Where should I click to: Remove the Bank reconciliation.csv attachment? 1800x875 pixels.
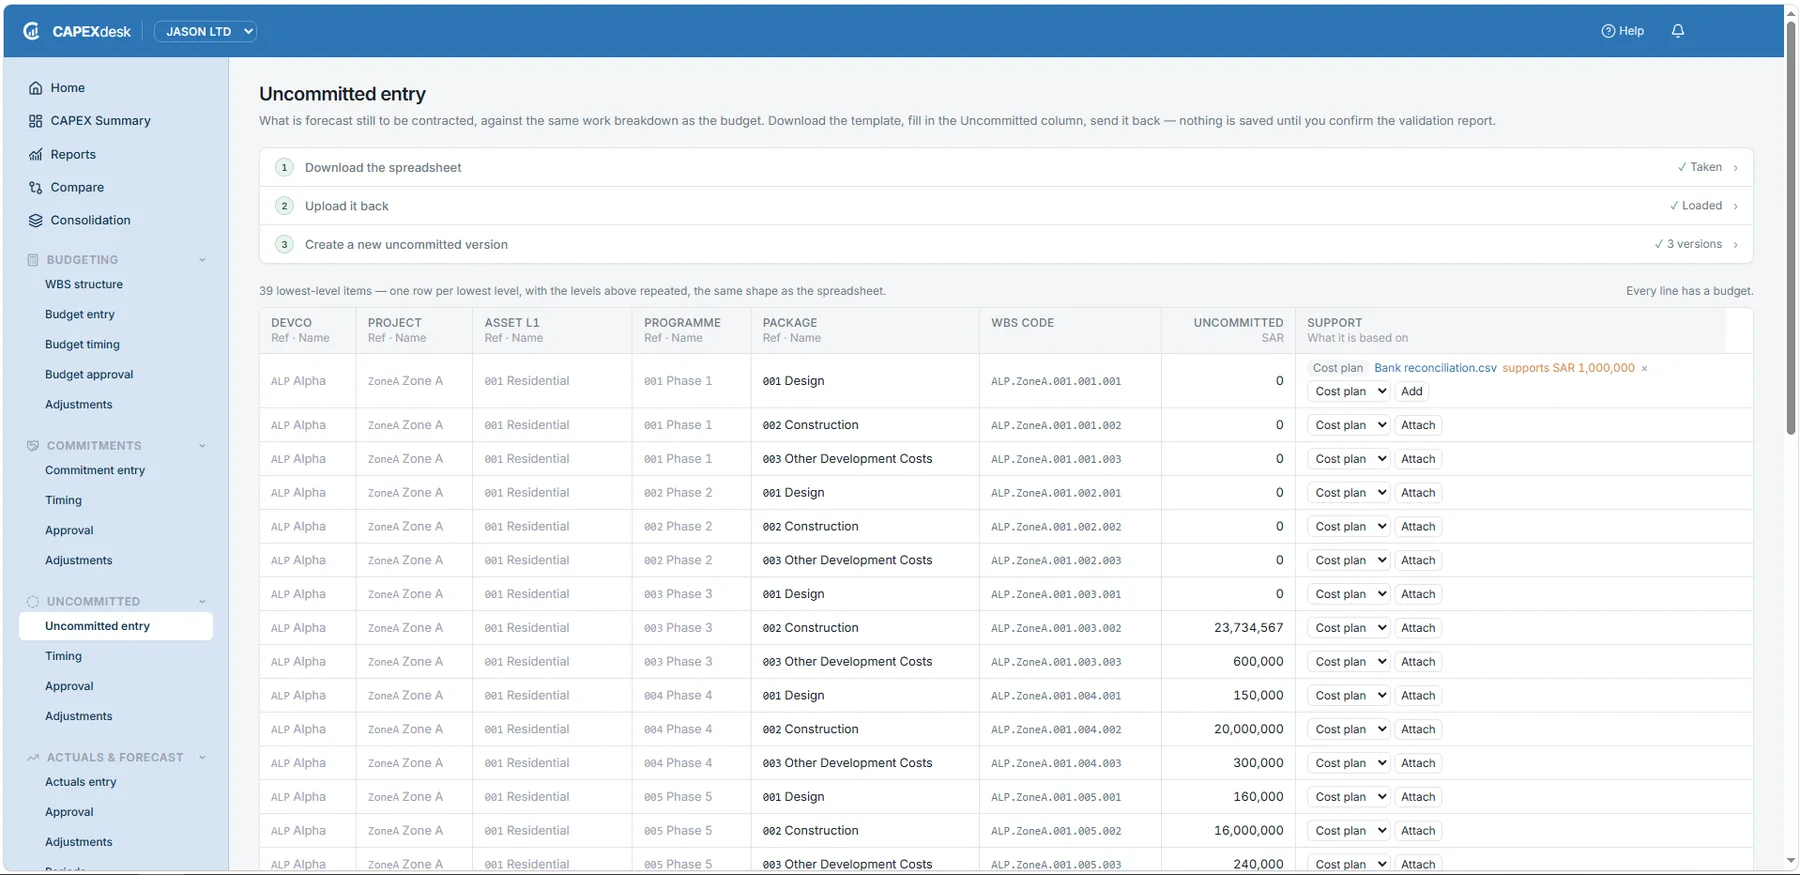point(1644,369)
